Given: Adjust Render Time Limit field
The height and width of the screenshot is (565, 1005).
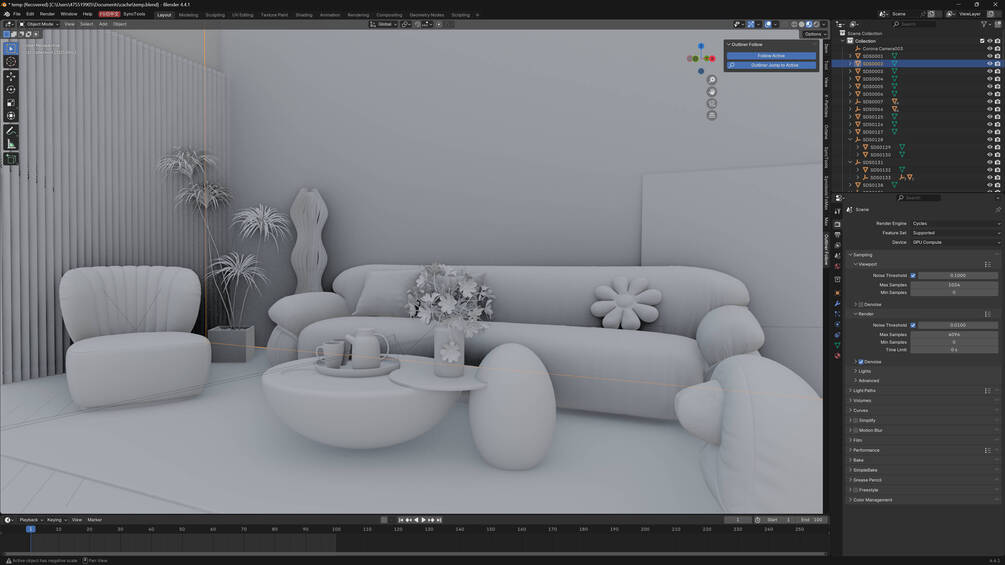Looking at the screenshot, I should point(954,350).
